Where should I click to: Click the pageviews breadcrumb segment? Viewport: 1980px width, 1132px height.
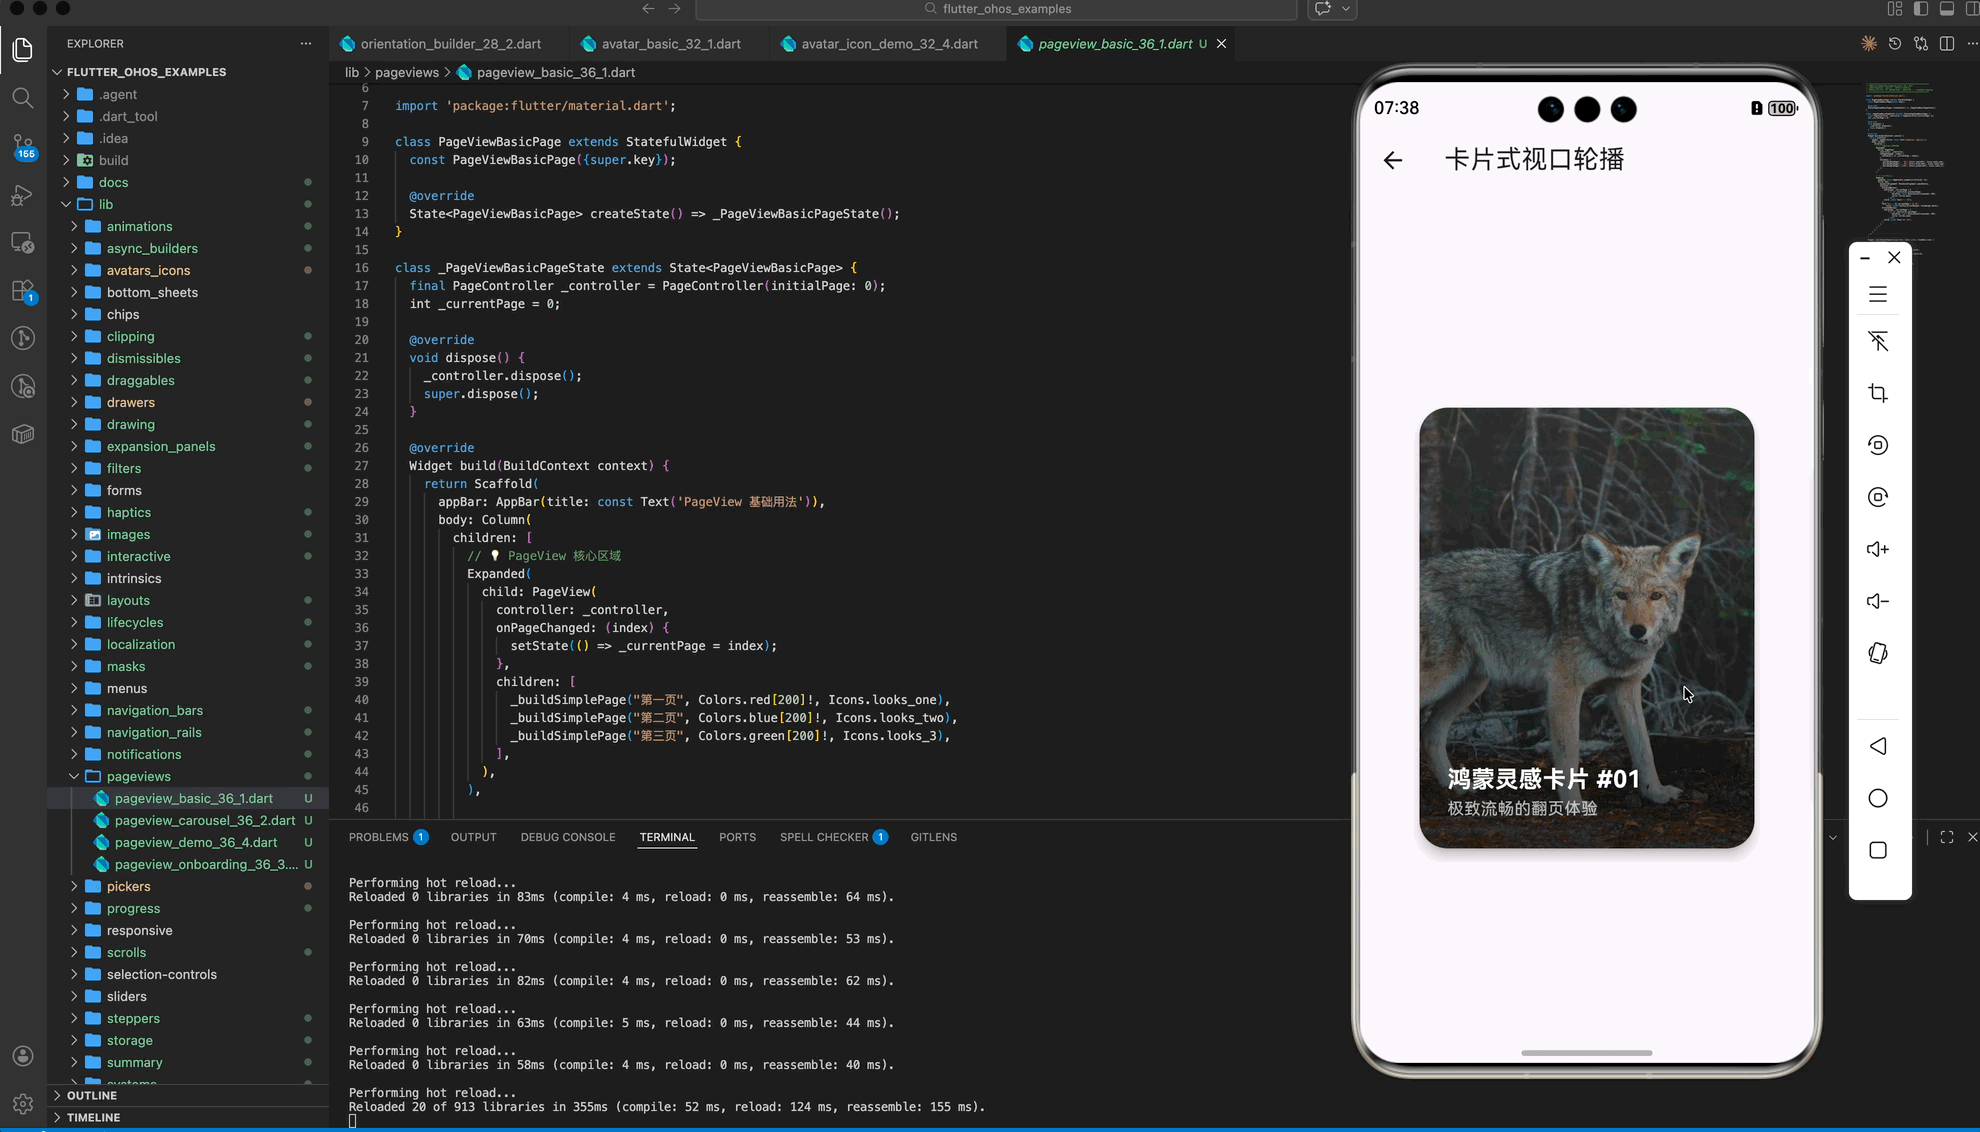click(x=406, y=72)
